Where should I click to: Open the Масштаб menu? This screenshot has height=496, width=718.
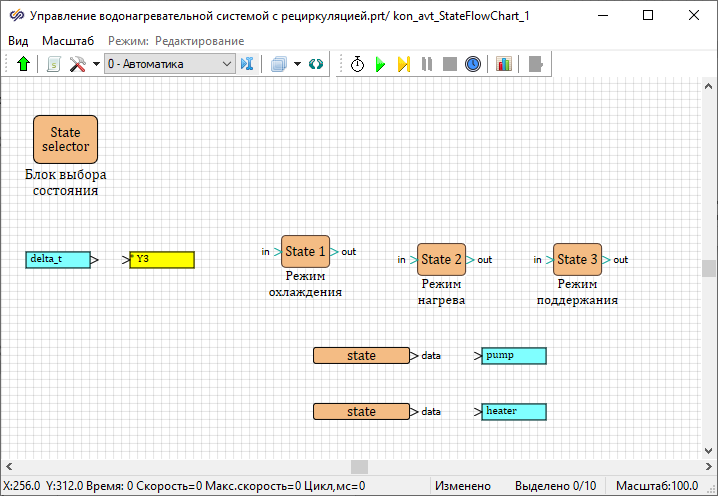tap(68, 40)
